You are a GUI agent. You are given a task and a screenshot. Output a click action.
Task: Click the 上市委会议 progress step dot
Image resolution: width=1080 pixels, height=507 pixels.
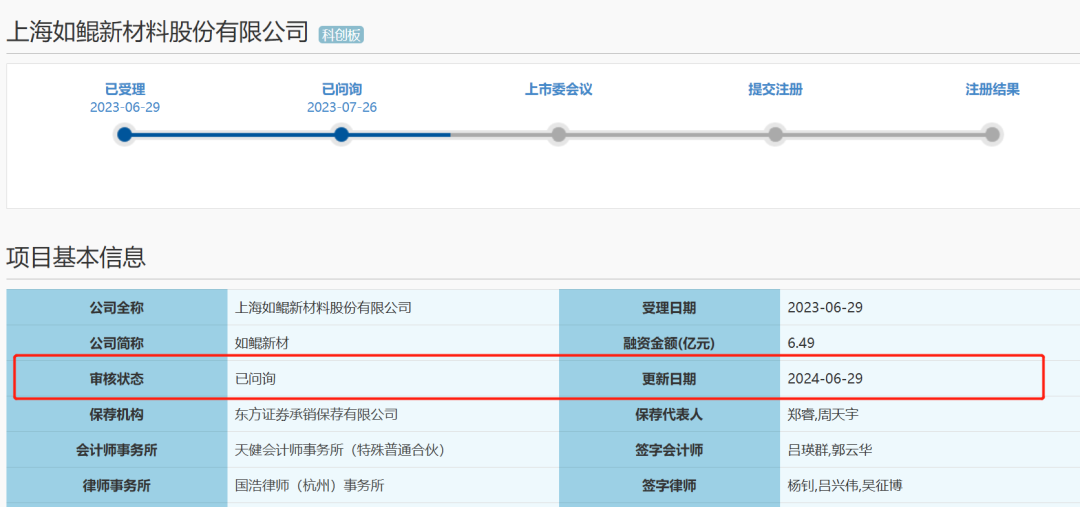click(x=559, y=134)
